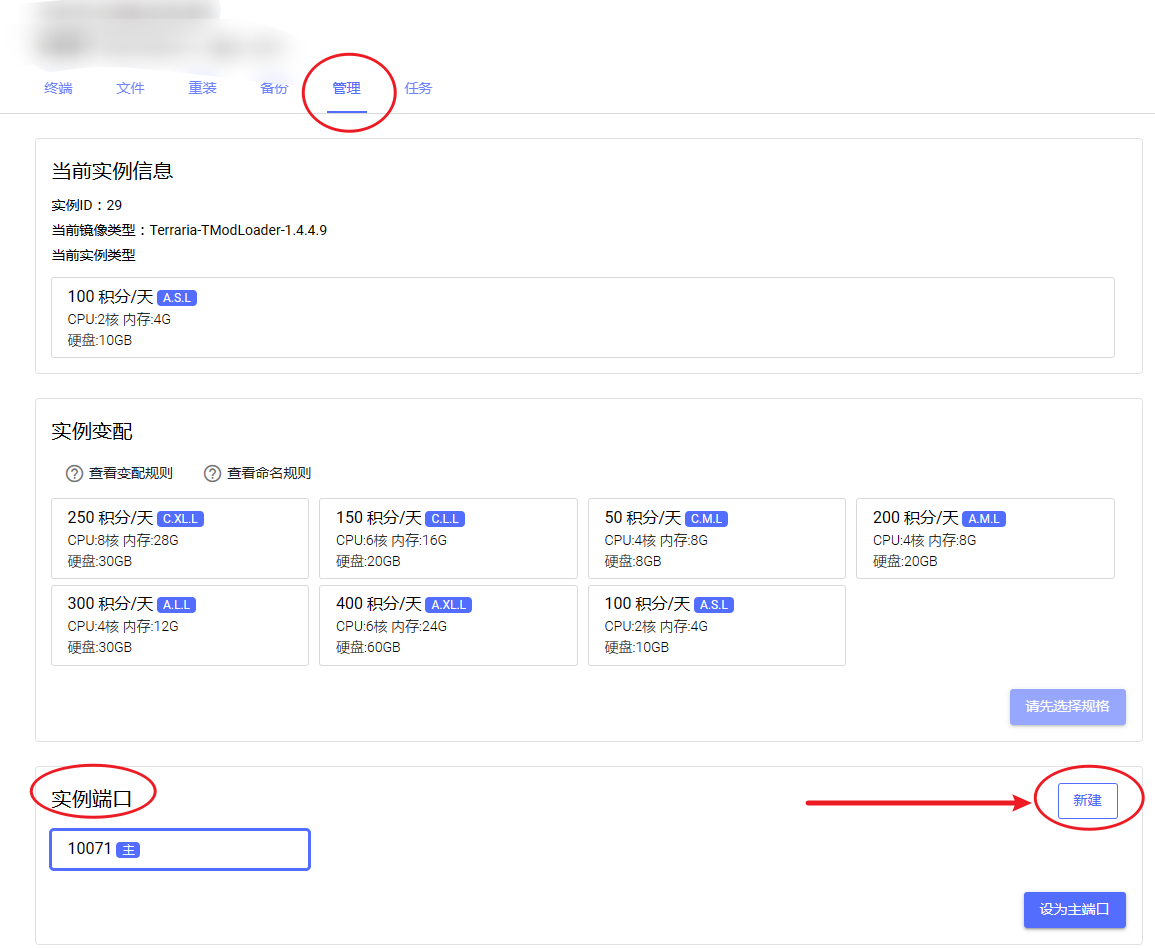
Task: Click the 请先选择规格 button
Action: click(x=1067, y=706)
